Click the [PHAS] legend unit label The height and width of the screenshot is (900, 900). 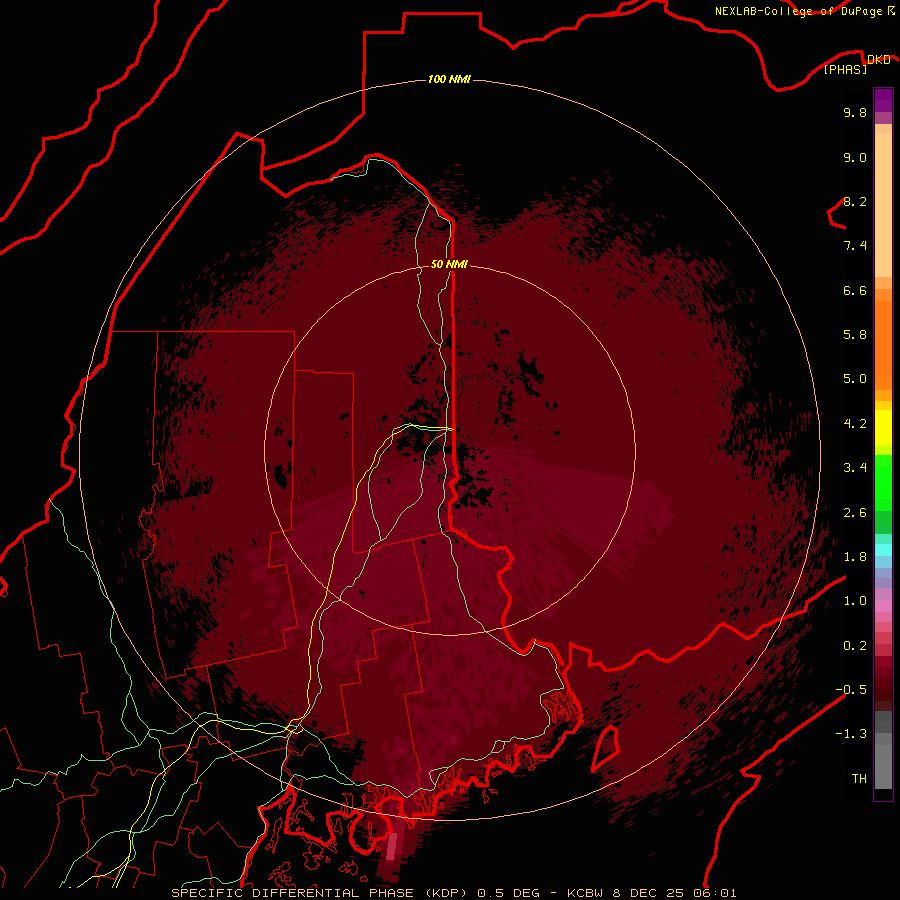(845, 69)
